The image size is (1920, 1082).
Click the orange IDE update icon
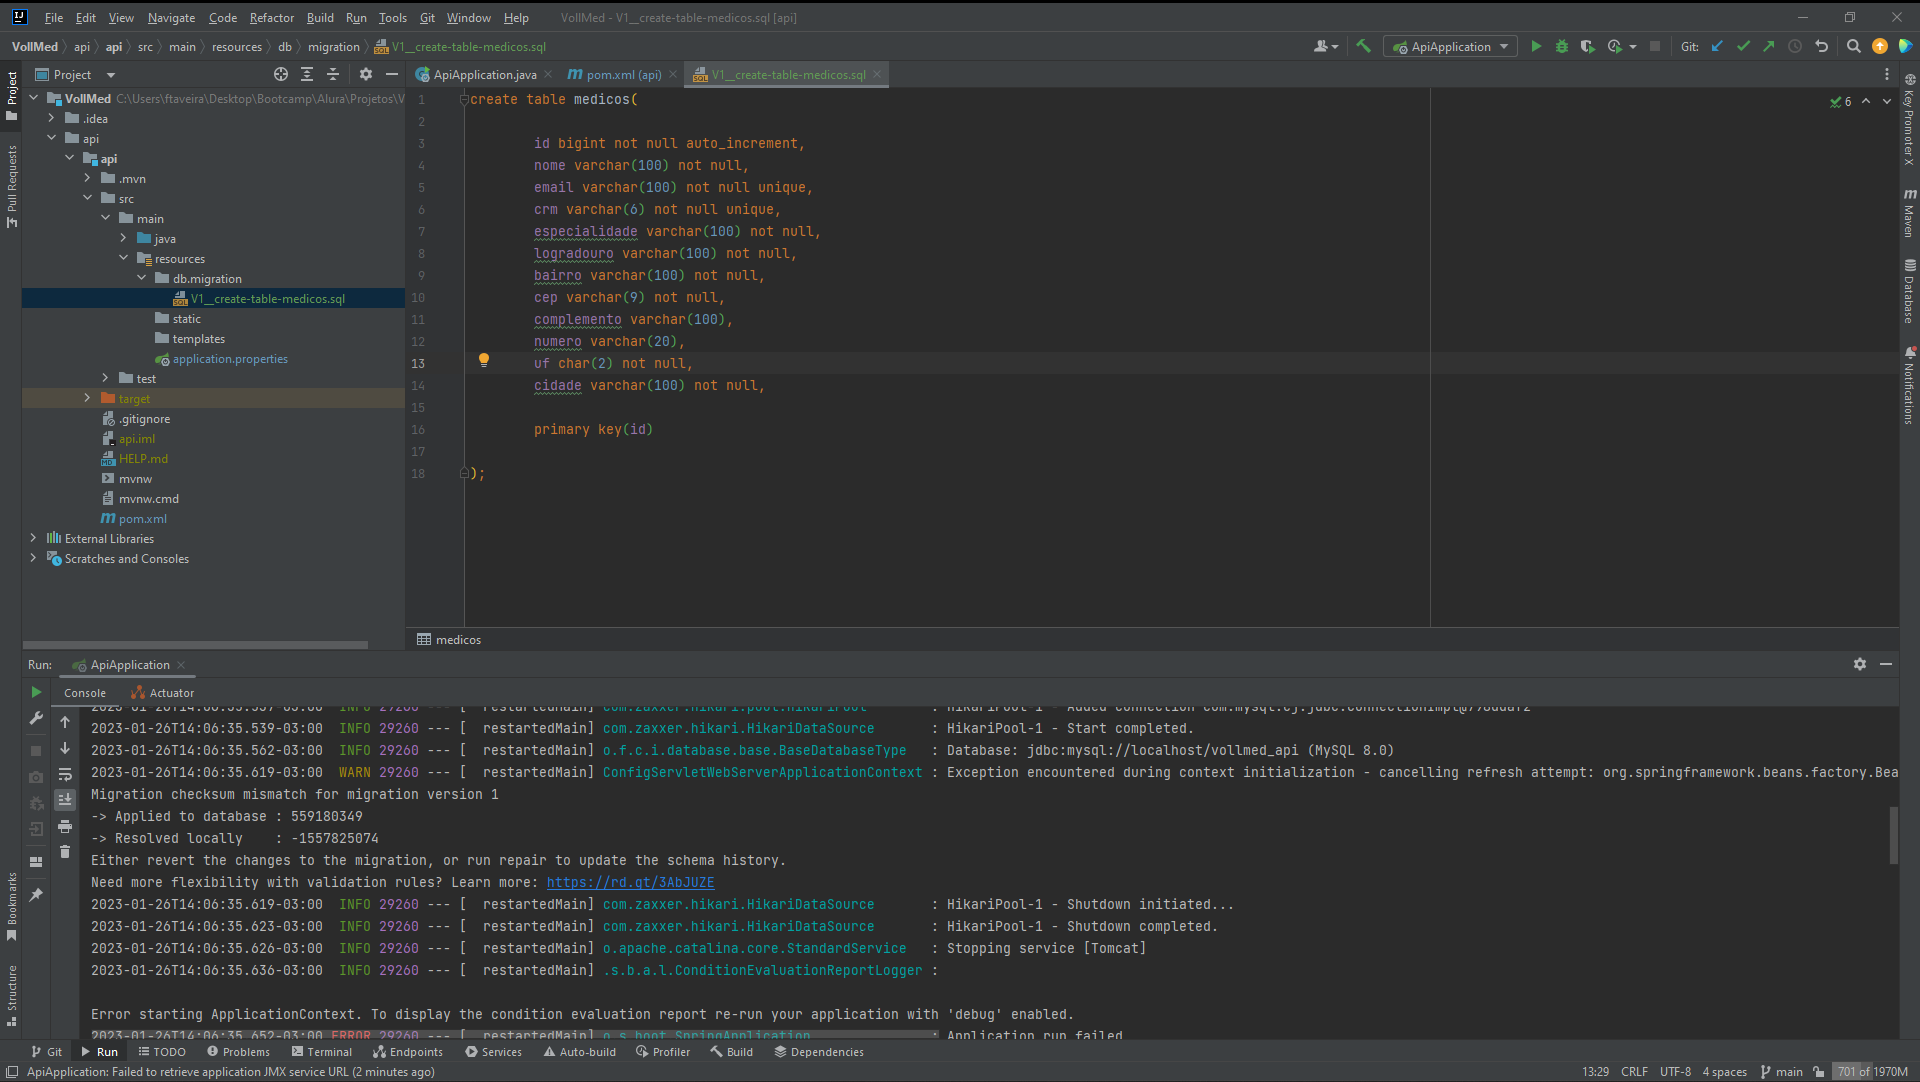[1879, 46]
